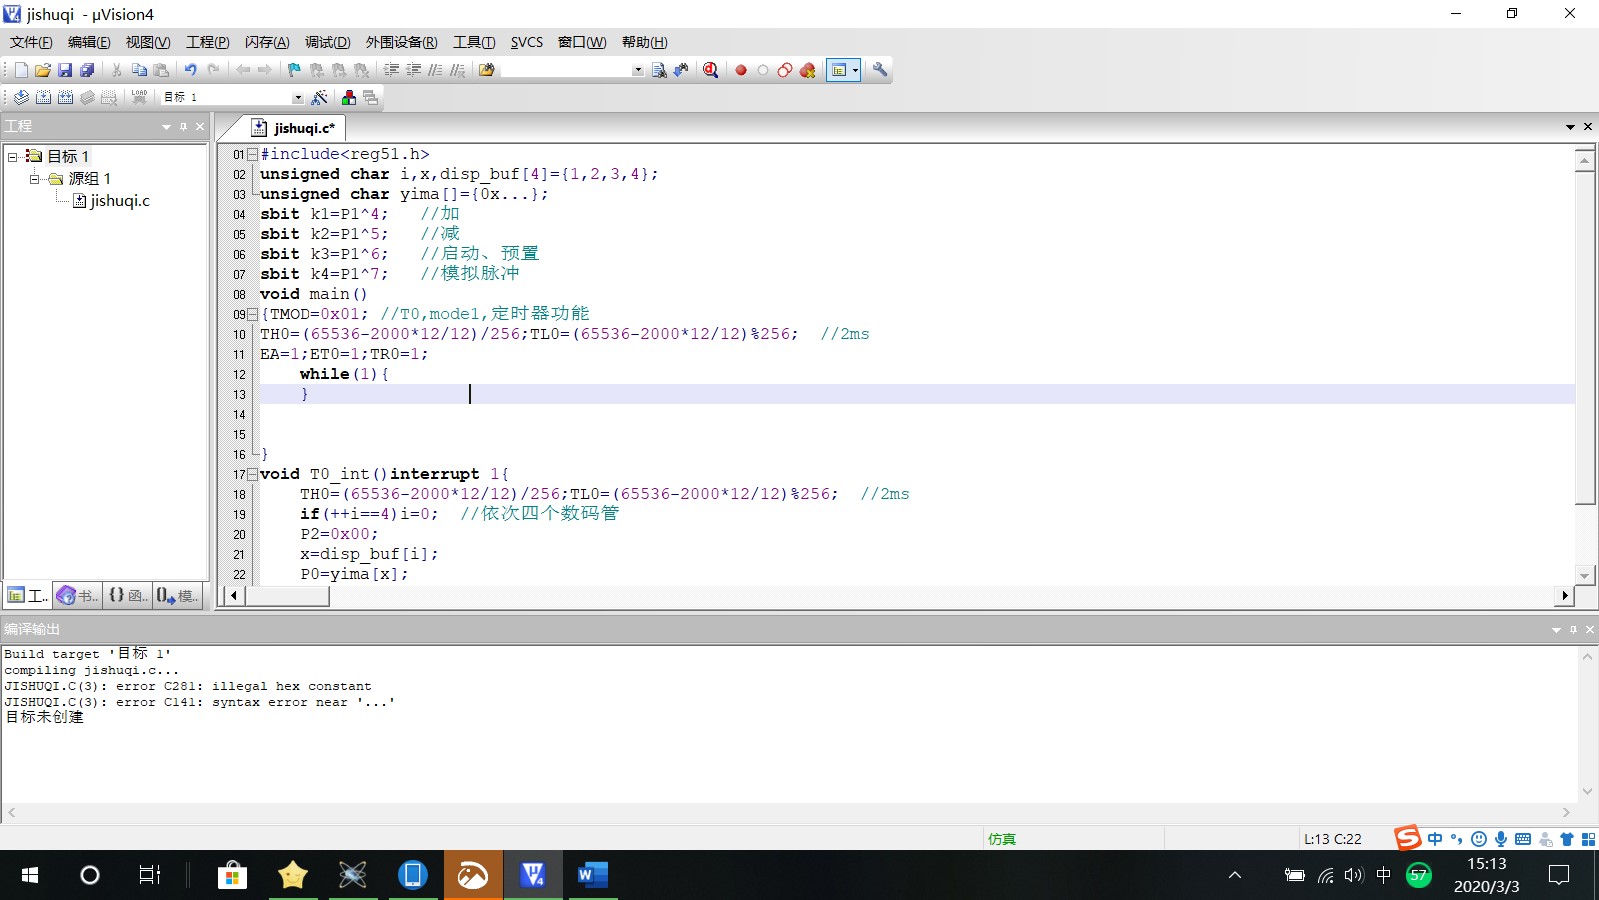Paste clipboard toolbar icon

click(x=161, y=70)
